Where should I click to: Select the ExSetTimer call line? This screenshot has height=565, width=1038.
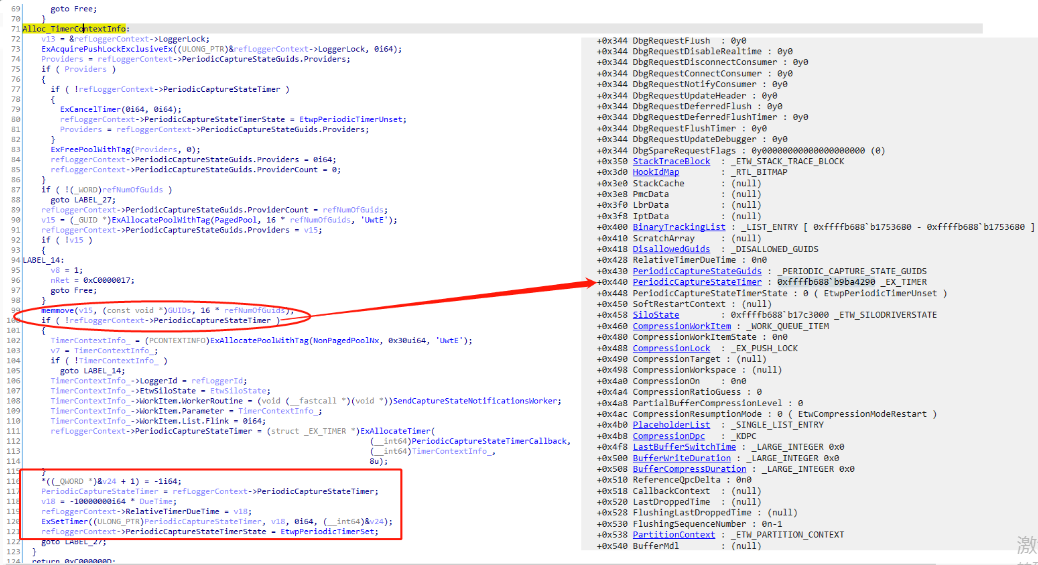[216, 521]
